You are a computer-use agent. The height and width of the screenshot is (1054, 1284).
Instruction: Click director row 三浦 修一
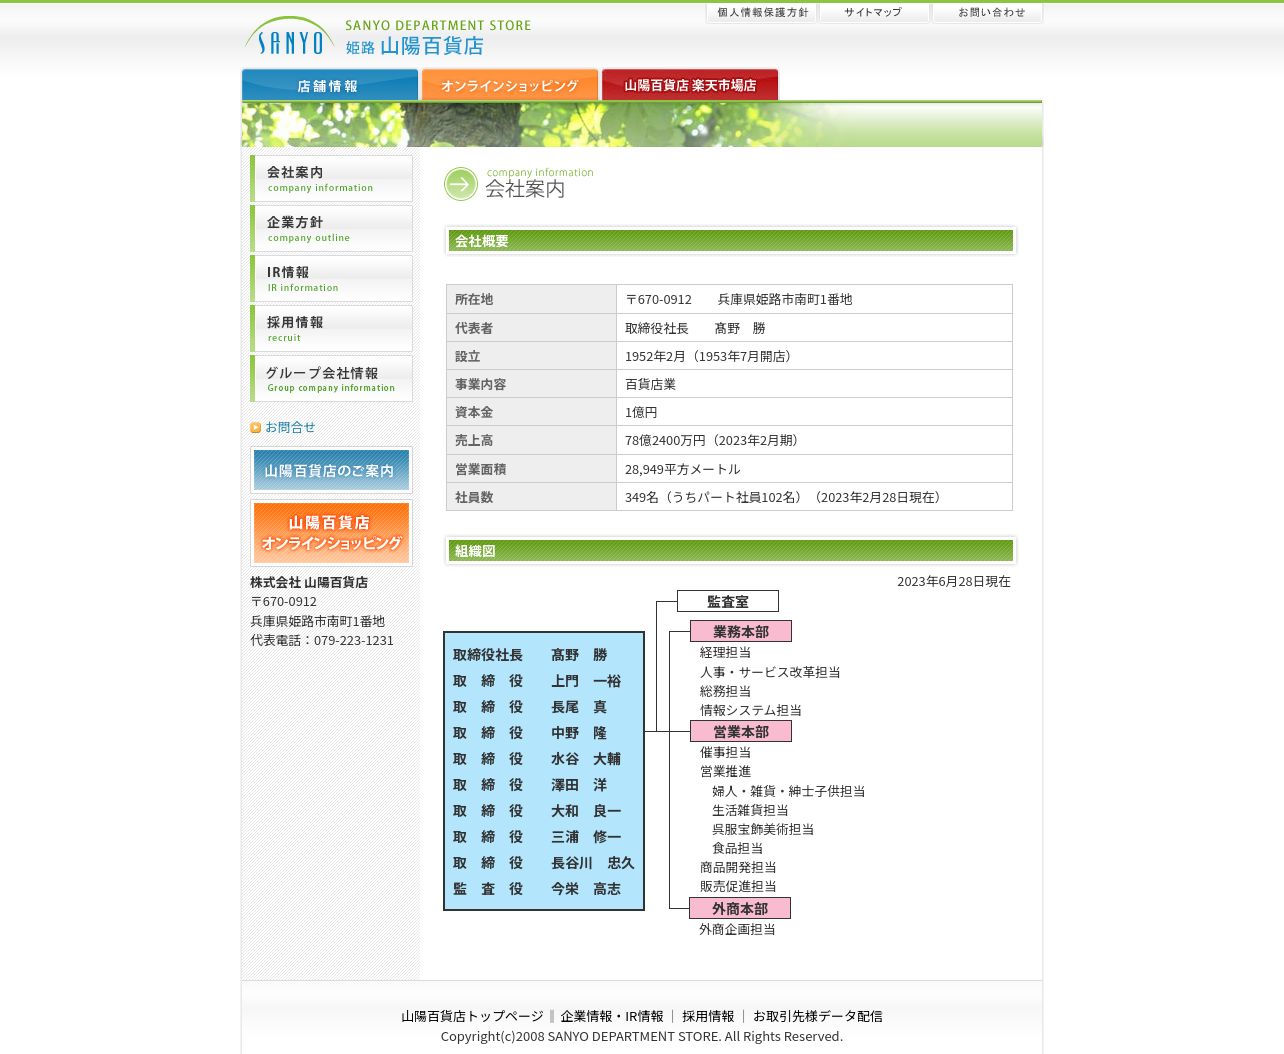pyautogui.click(x=537, y=837)
